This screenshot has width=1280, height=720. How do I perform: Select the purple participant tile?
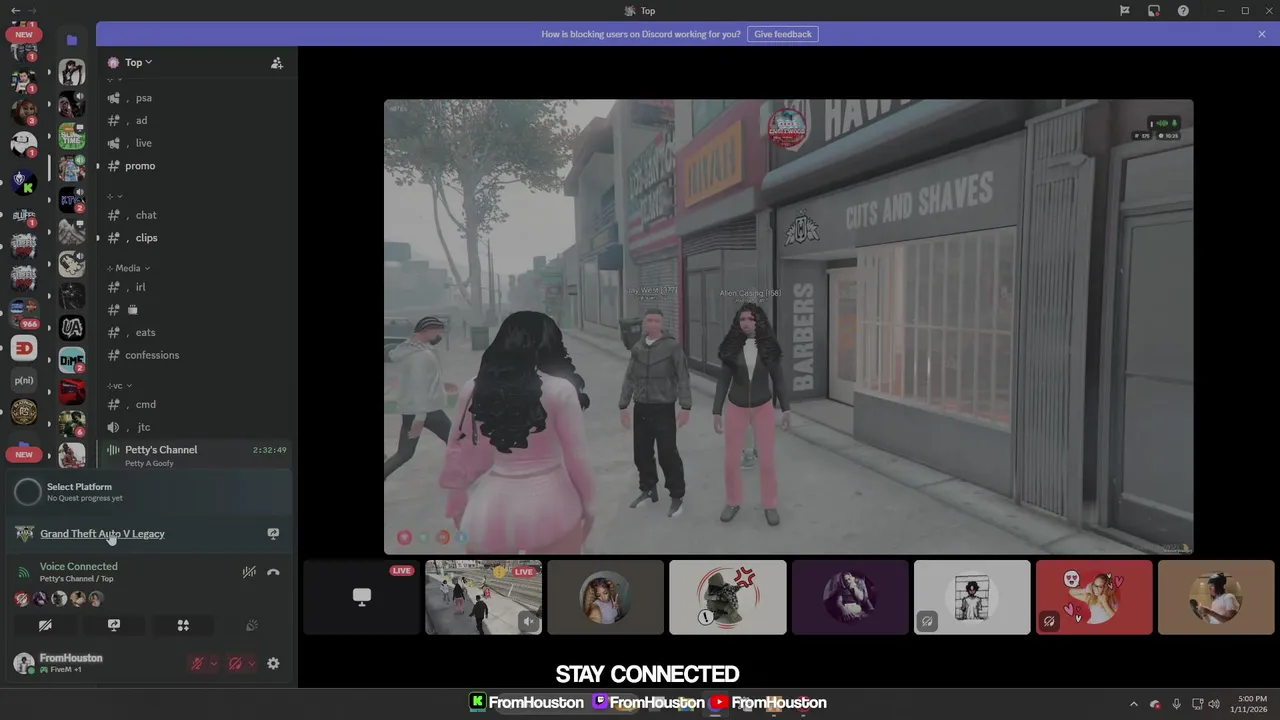click(x=850, y=597)
